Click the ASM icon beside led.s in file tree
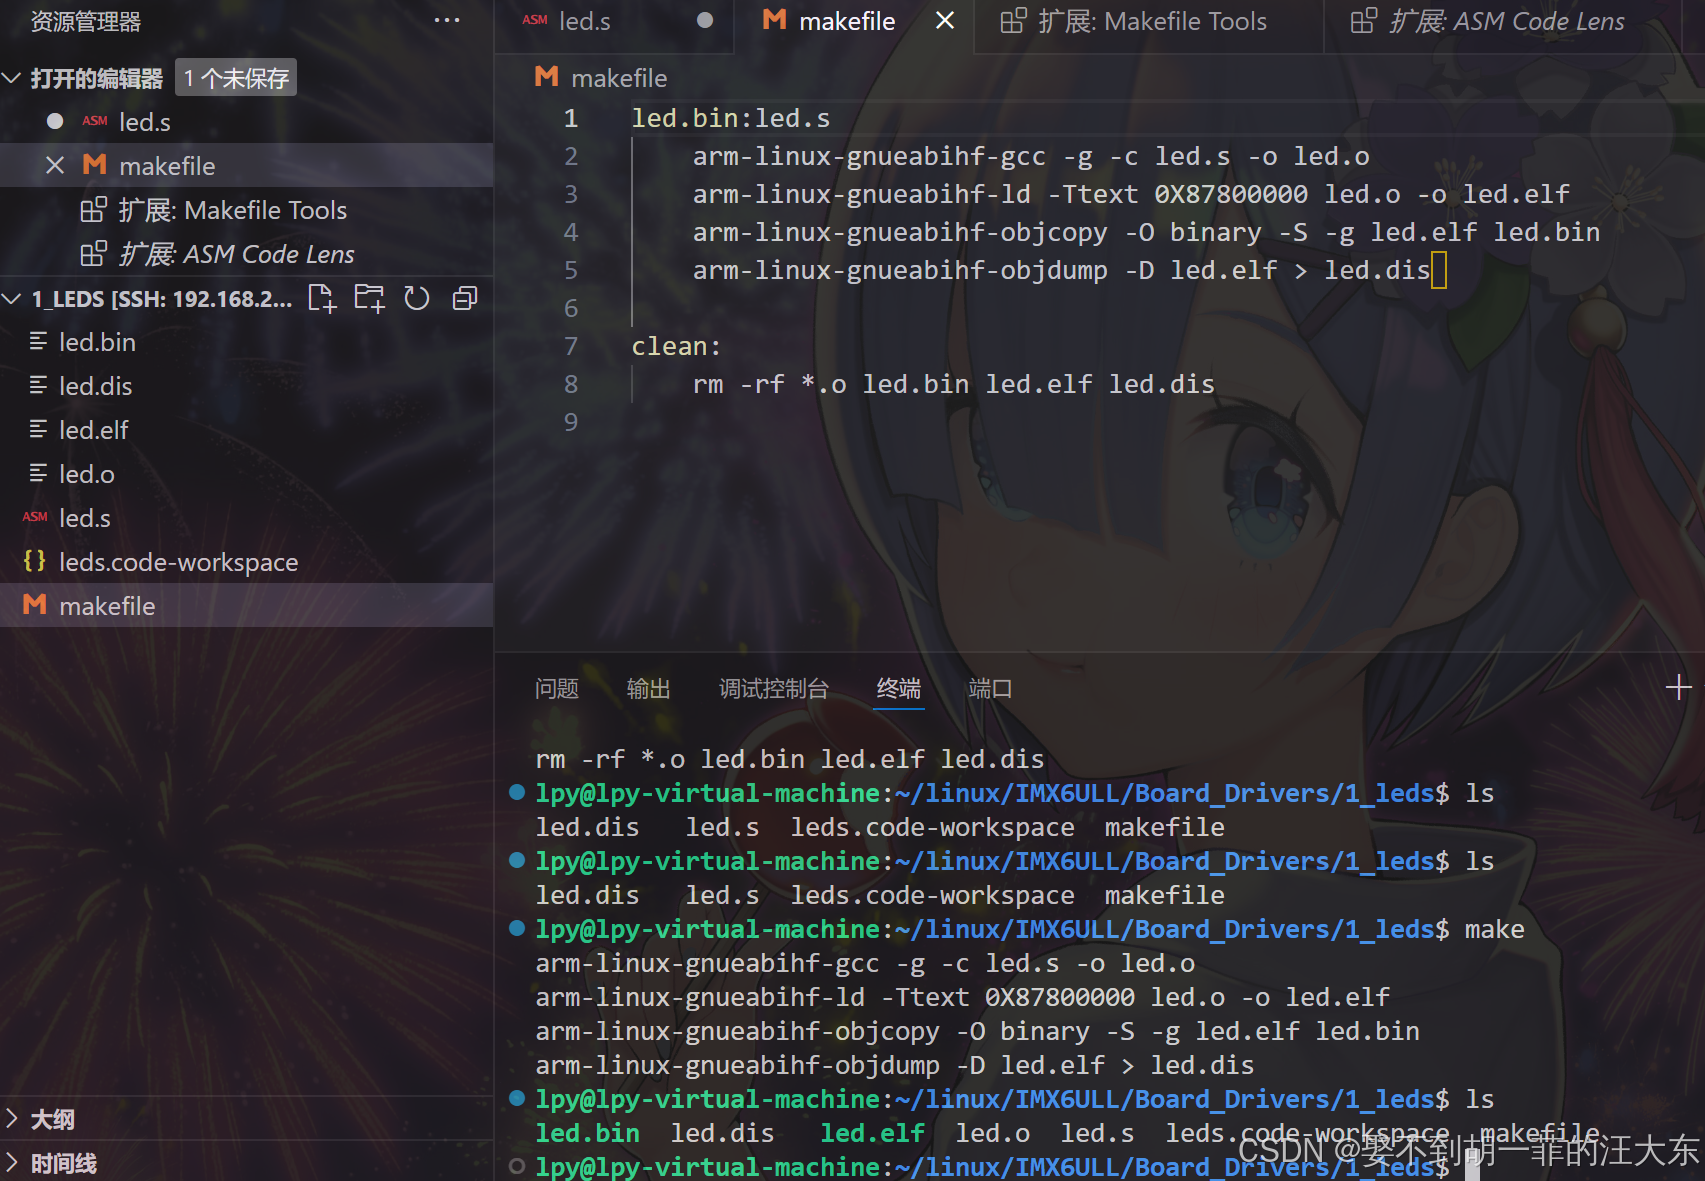Screen dimensions: 1705x1181 pos(35,517)
